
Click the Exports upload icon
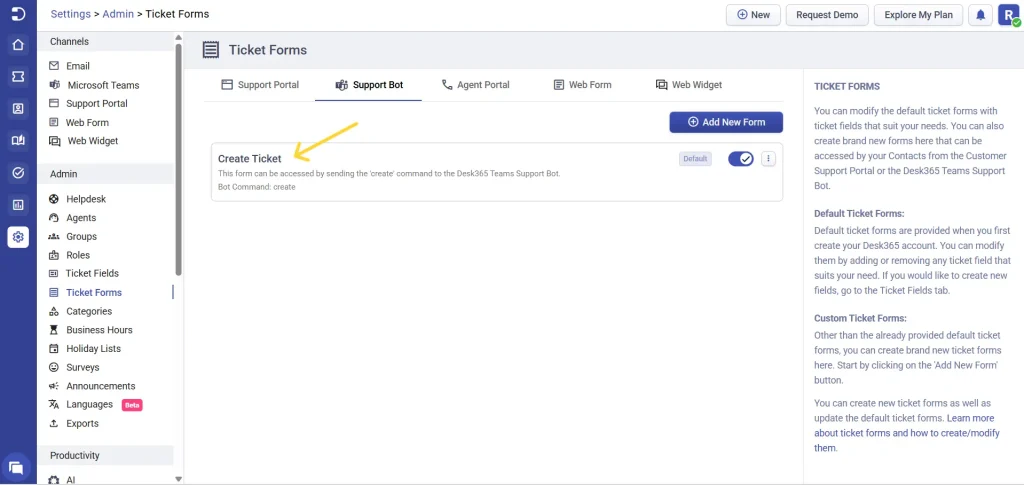54,424
